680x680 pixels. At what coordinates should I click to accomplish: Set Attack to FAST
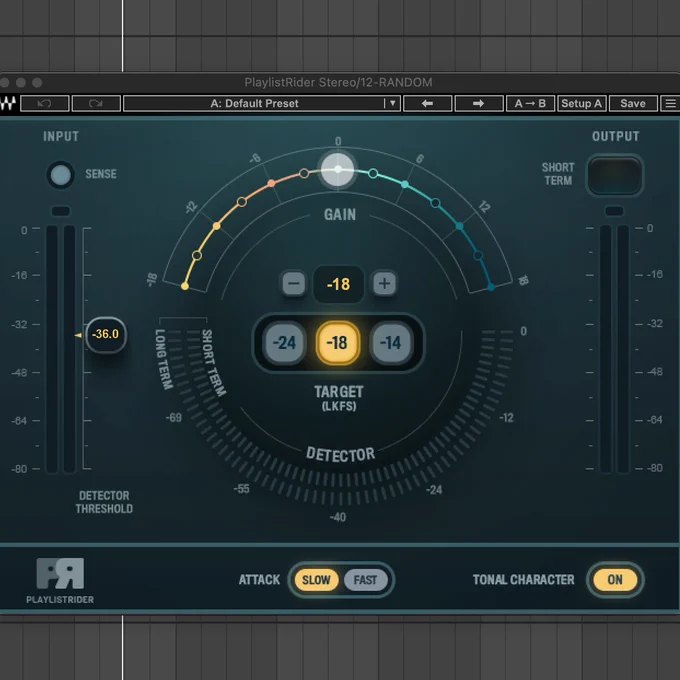365,580
